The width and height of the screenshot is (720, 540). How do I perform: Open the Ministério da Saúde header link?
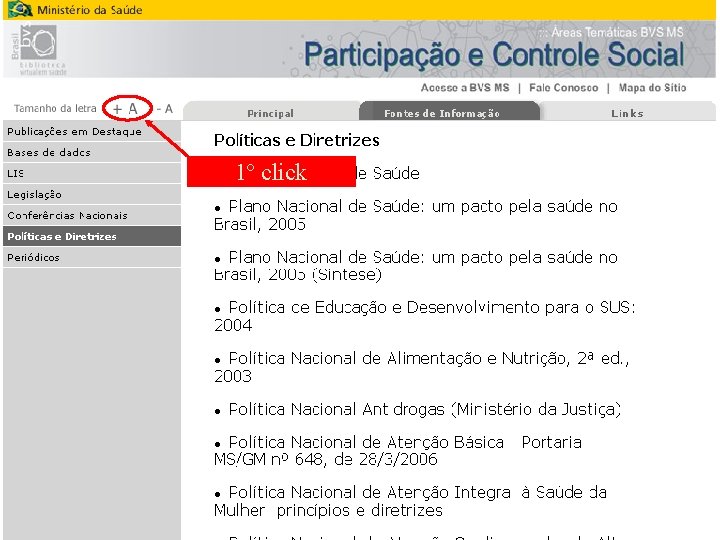90,10
